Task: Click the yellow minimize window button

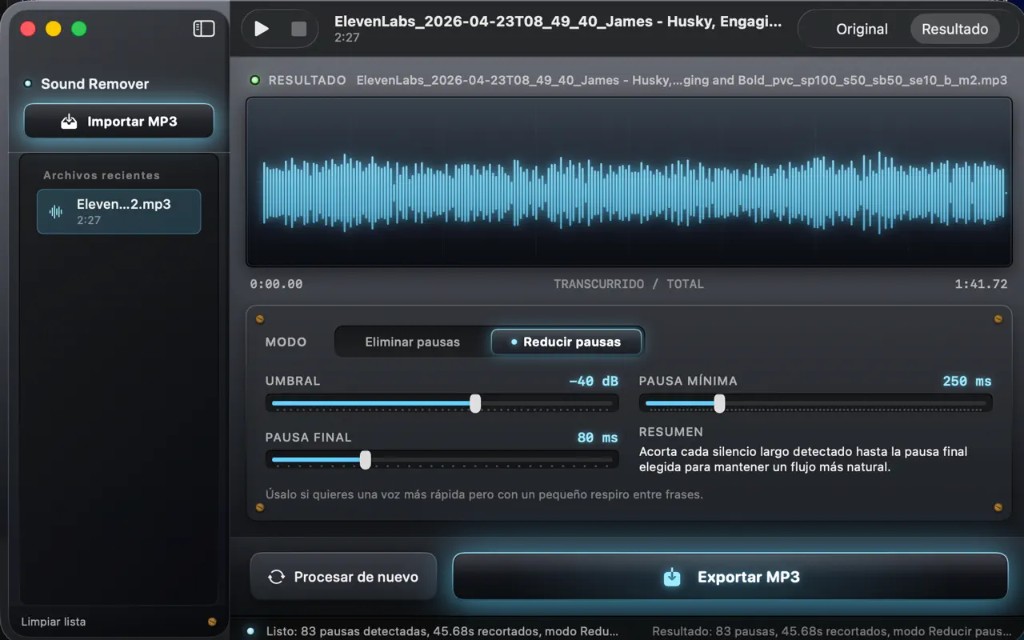Action: pos(54,29)
